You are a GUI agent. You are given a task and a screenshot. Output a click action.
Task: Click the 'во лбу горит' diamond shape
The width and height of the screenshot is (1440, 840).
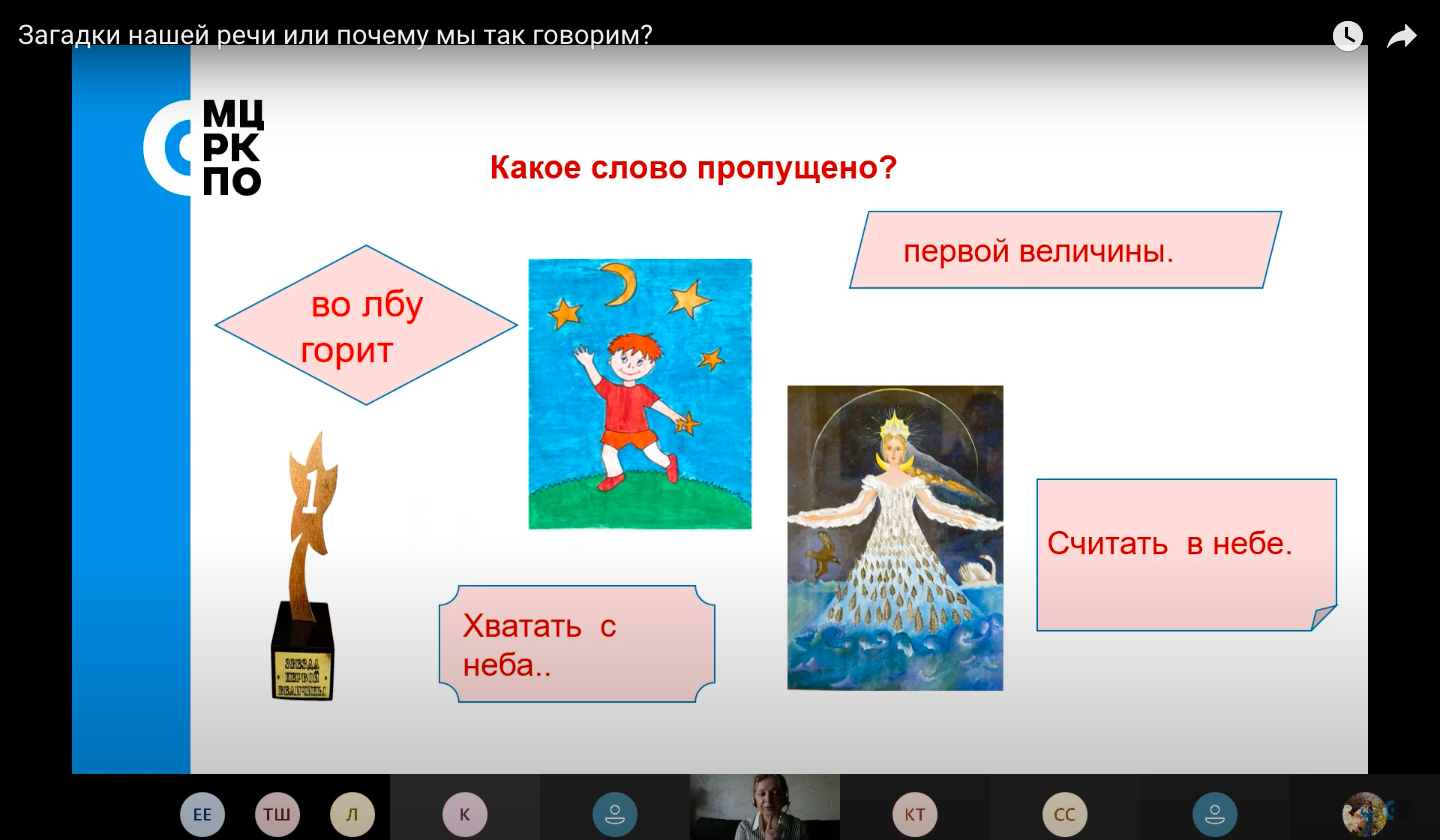(x=366, y=325)
